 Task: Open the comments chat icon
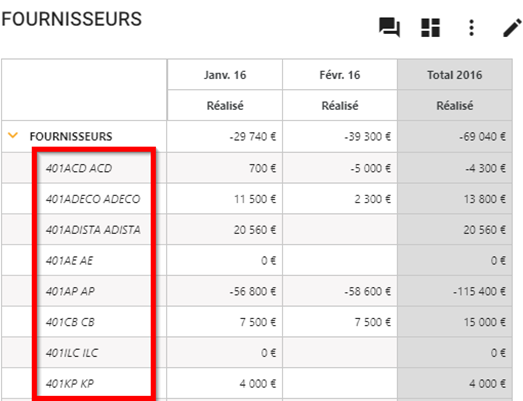389,27
